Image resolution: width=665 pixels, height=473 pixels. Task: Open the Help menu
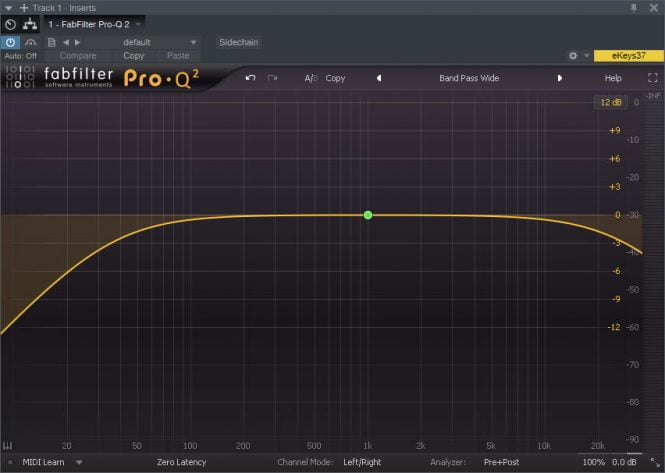click(x=613, y=78)
